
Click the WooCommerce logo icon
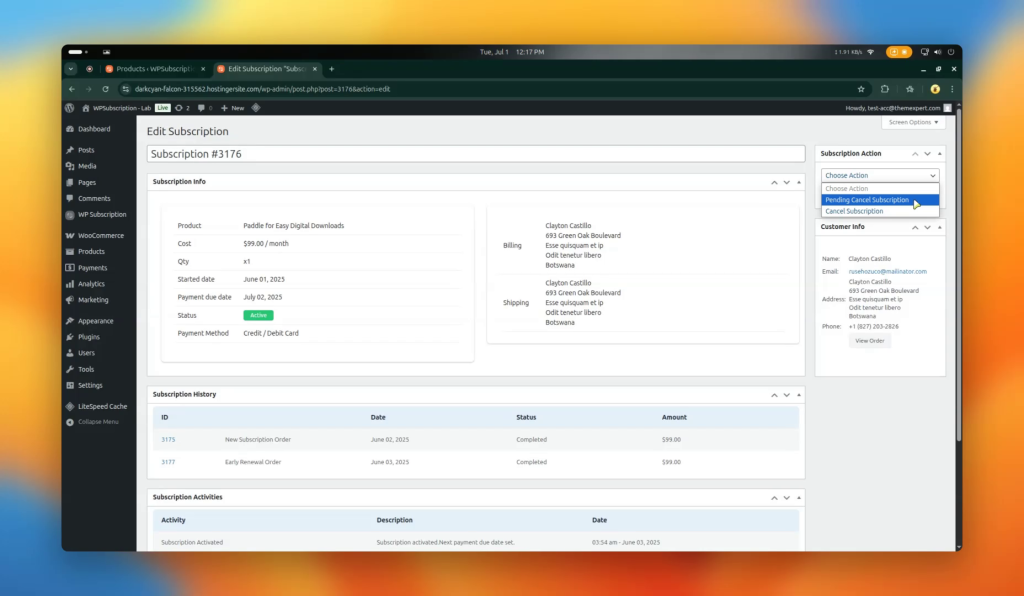tap(70, 236)
